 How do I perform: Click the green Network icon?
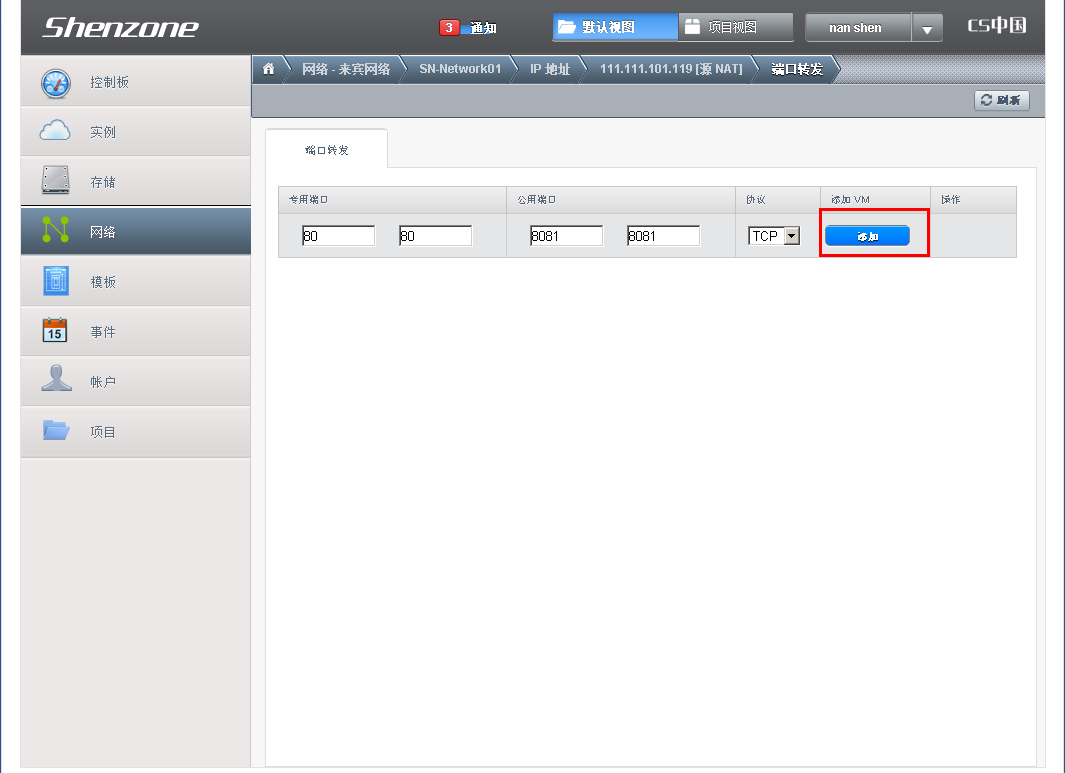pyautogui.click(x=55, y=230)
